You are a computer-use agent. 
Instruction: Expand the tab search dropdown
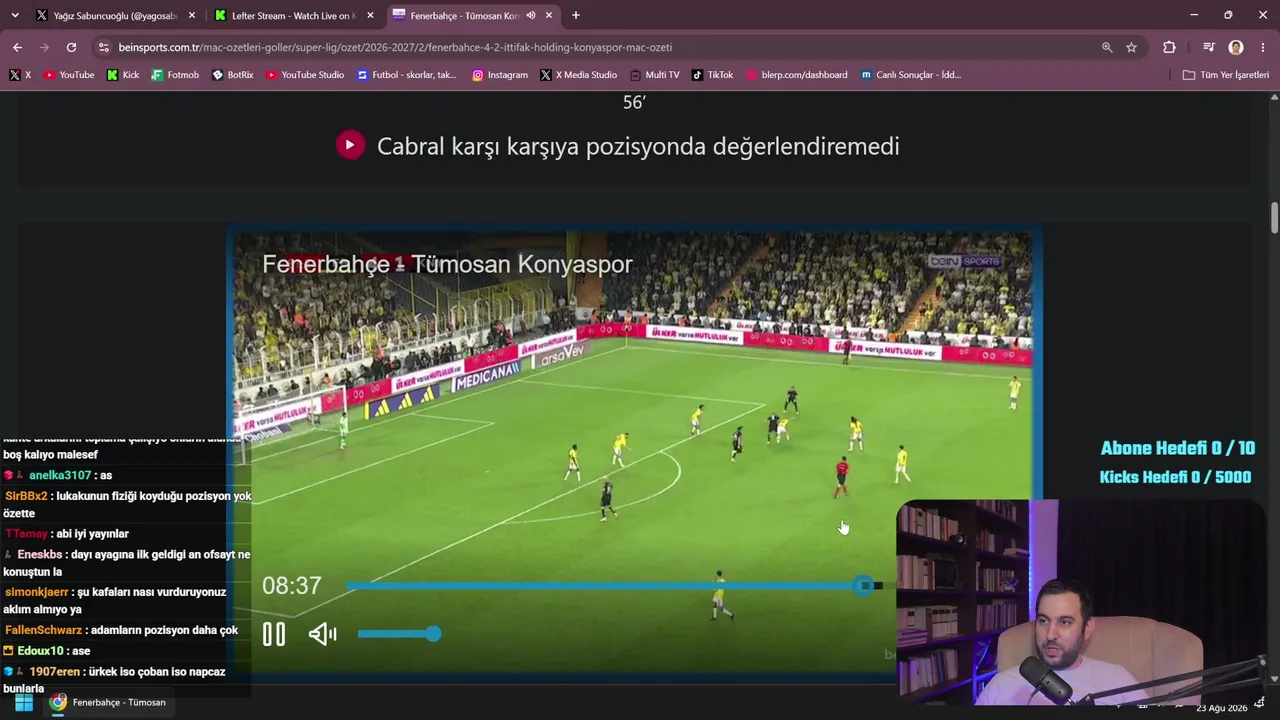[x=15, y=15]
